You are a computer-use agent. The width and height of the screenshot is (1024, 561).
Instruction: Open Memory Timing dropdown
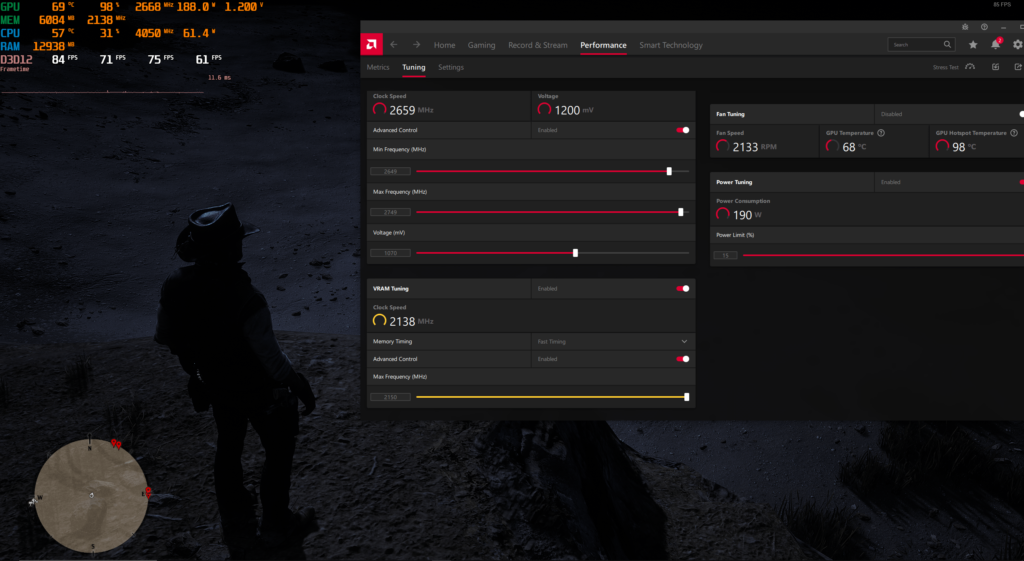coord(613,342)
